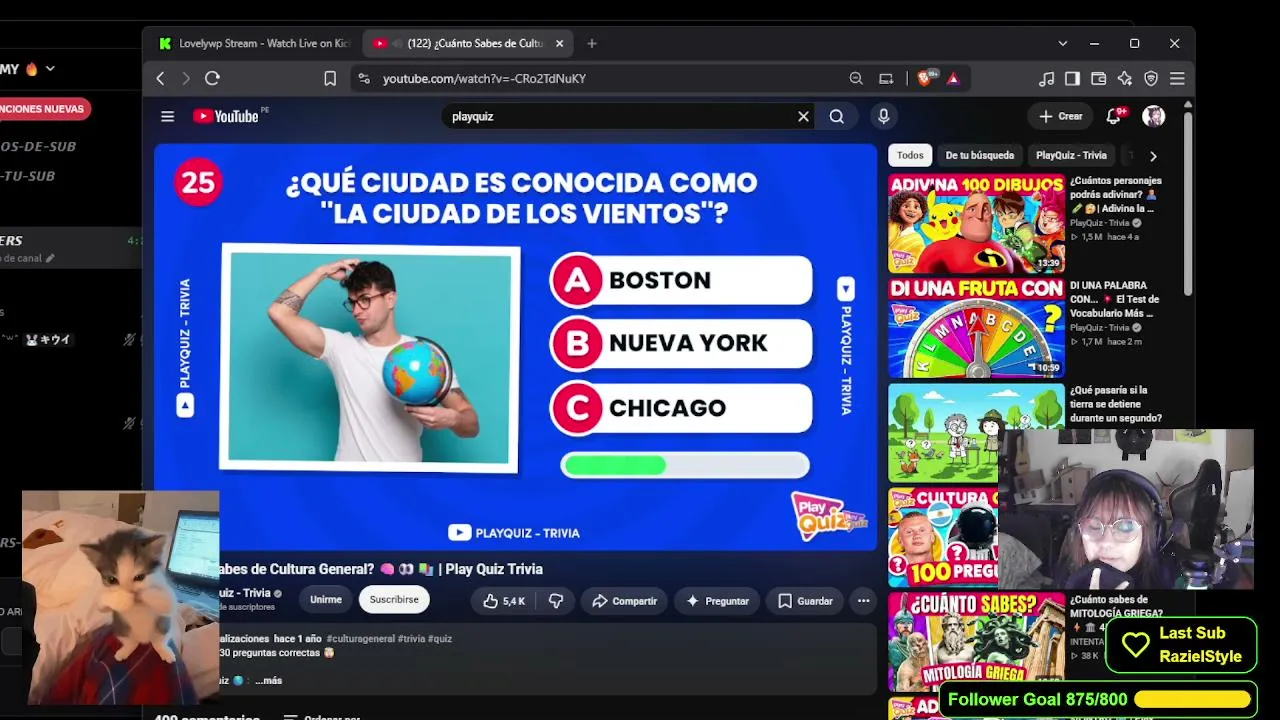Open YouTube notifications bell
This screenshot has height=720, width=1280.
point(1114,116)
